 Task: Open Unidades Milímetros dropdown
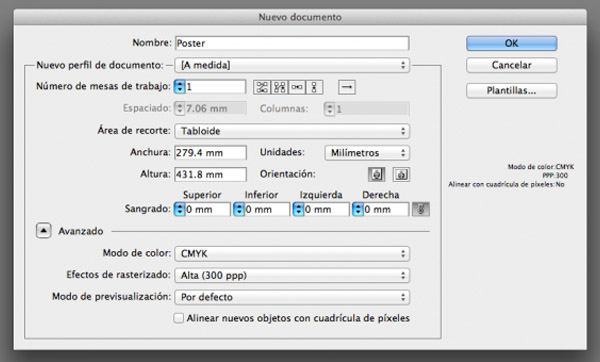pos(367,153)
